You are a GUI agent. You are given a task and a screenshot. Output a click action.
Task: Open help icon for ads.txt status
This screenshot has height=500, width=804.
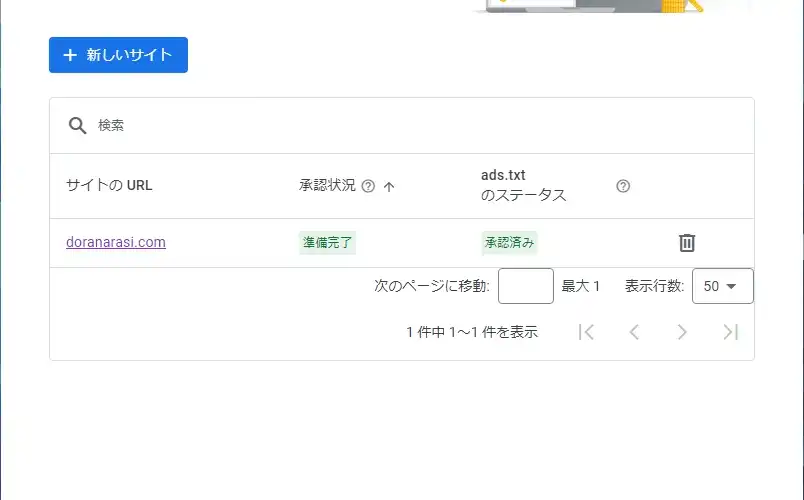tap(623, 186)
